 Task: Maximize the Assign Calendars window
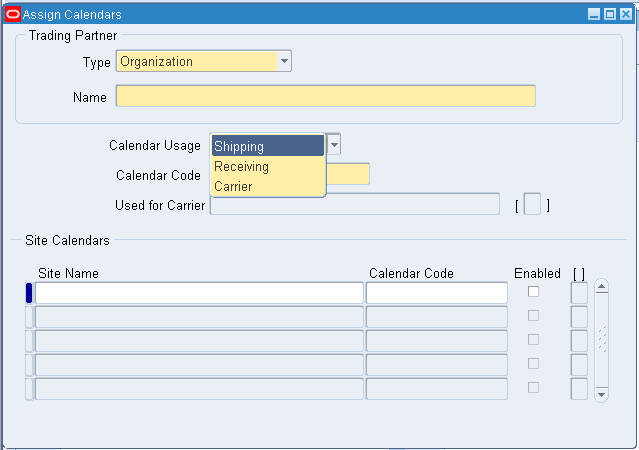[x=609, y=14]
